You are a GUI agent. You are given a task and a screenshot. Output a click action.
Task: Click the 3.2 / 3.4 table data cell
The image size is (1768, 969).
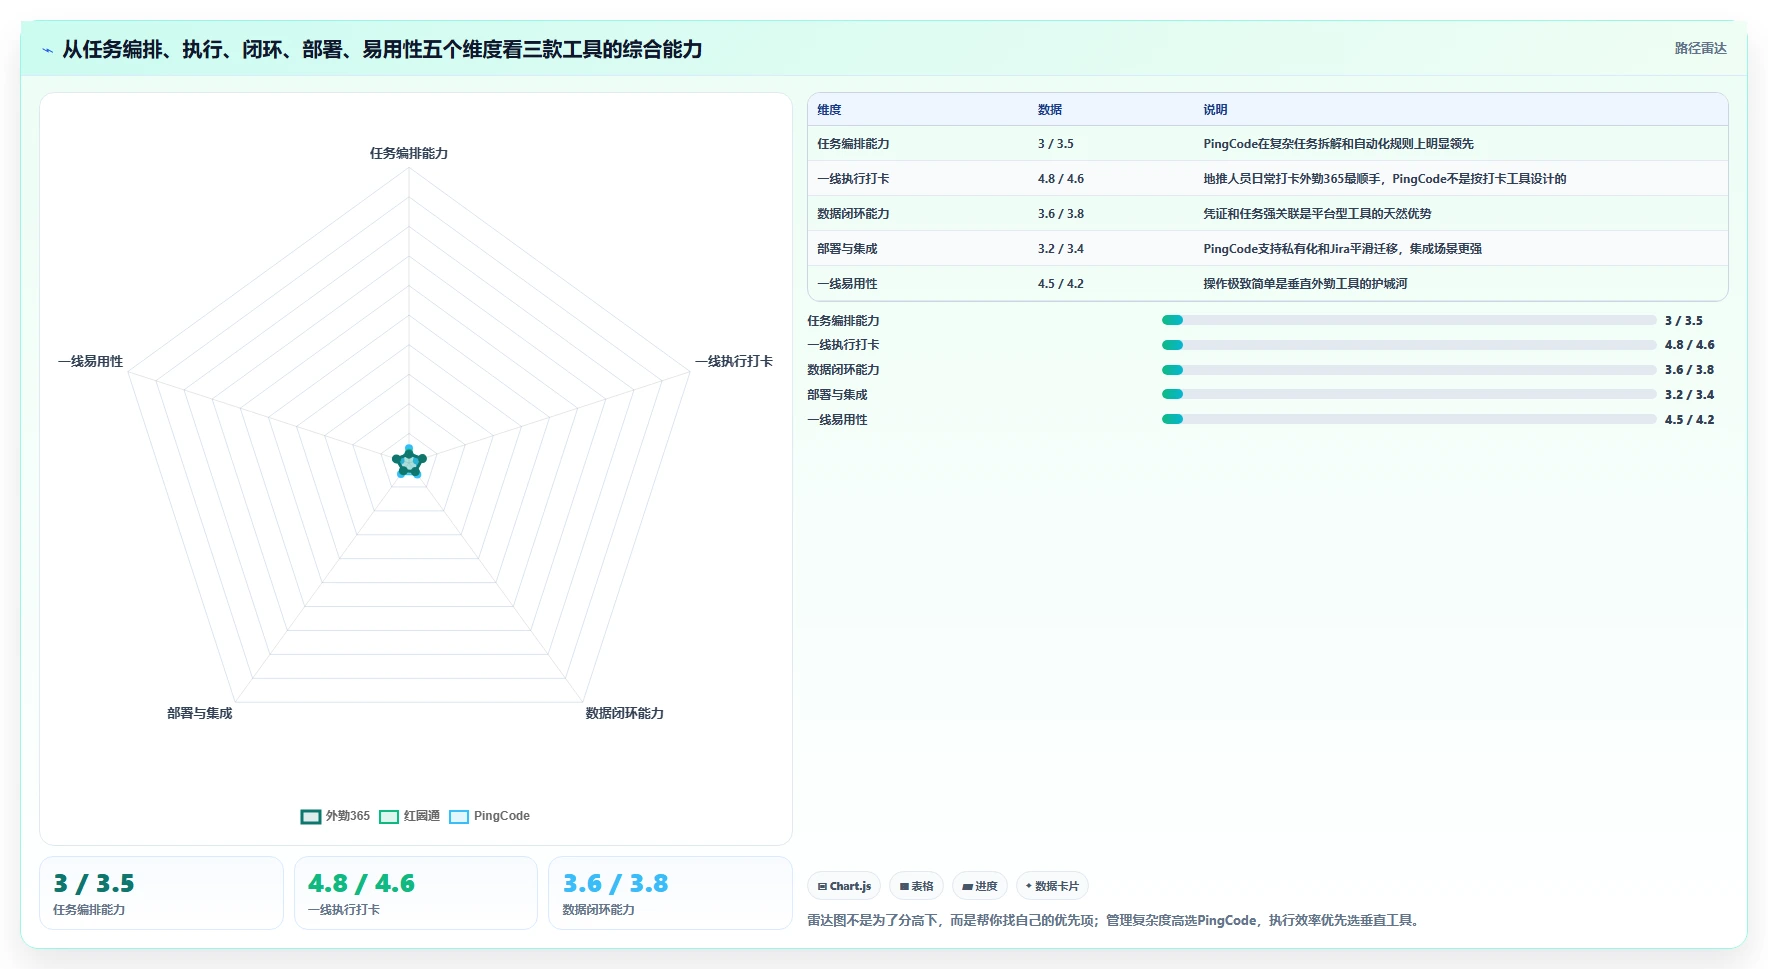(x=1061, y=249)
